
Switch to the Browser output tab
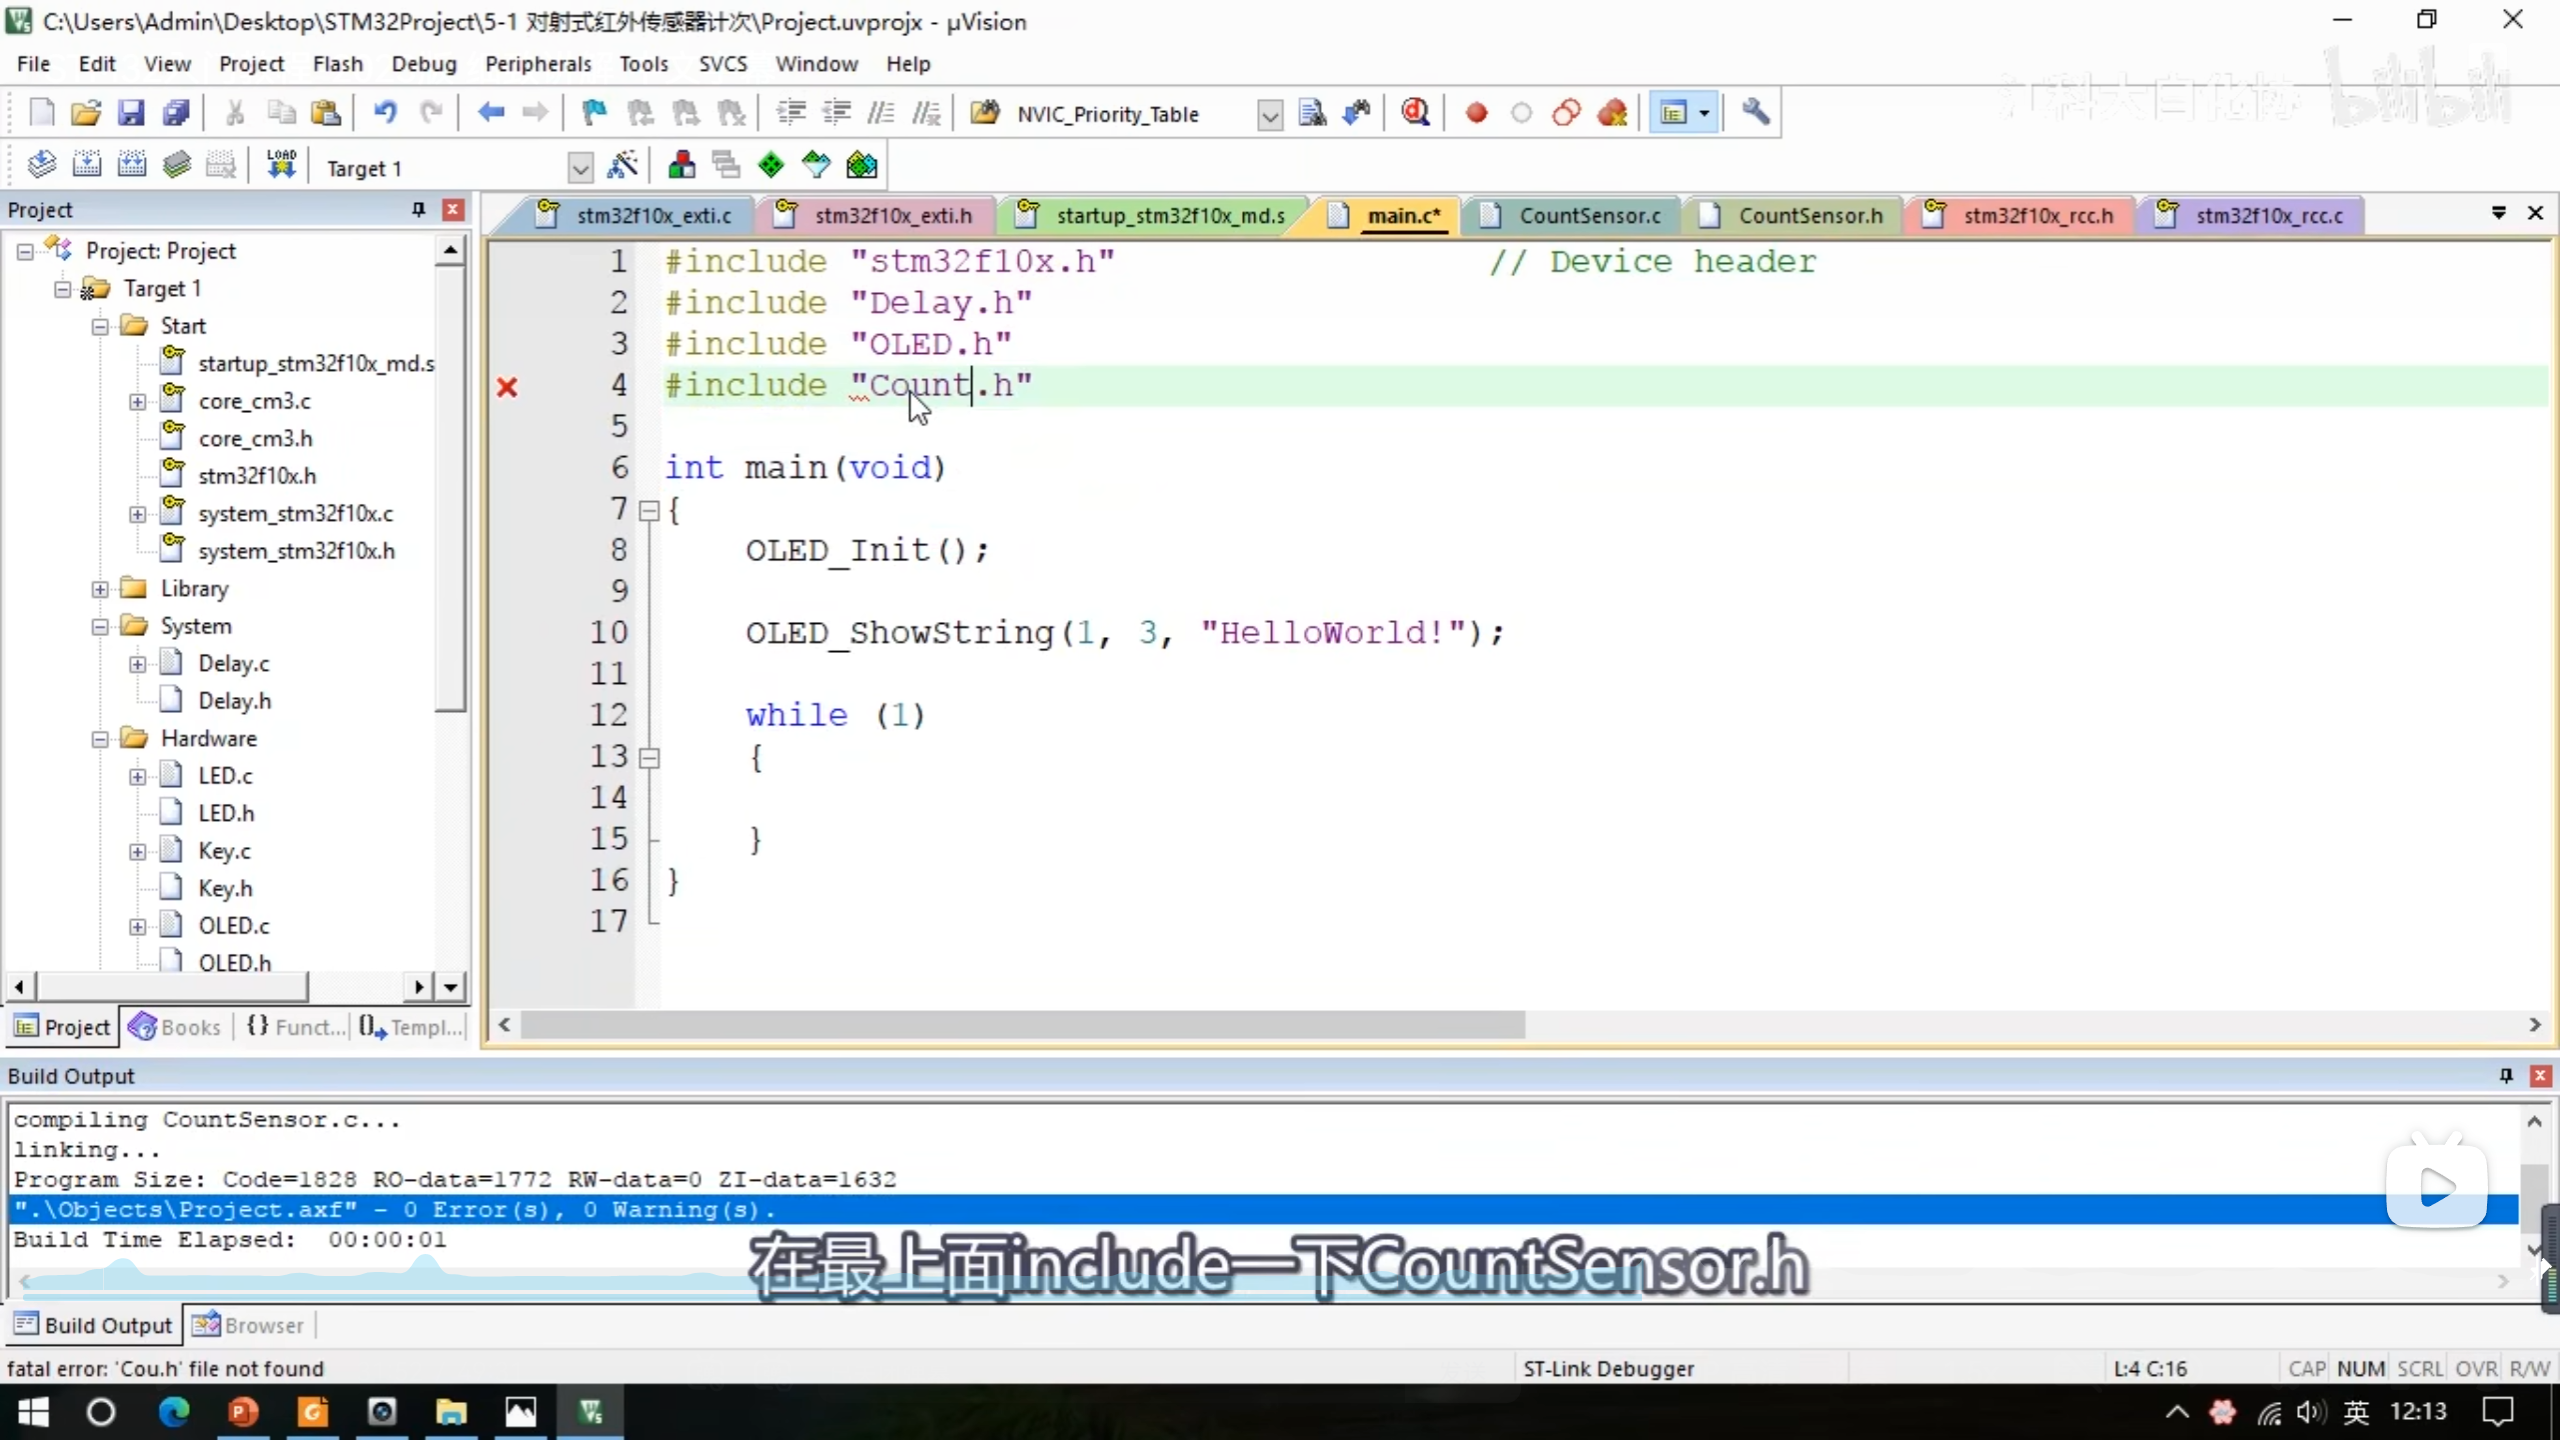(x=248, y=1325)
